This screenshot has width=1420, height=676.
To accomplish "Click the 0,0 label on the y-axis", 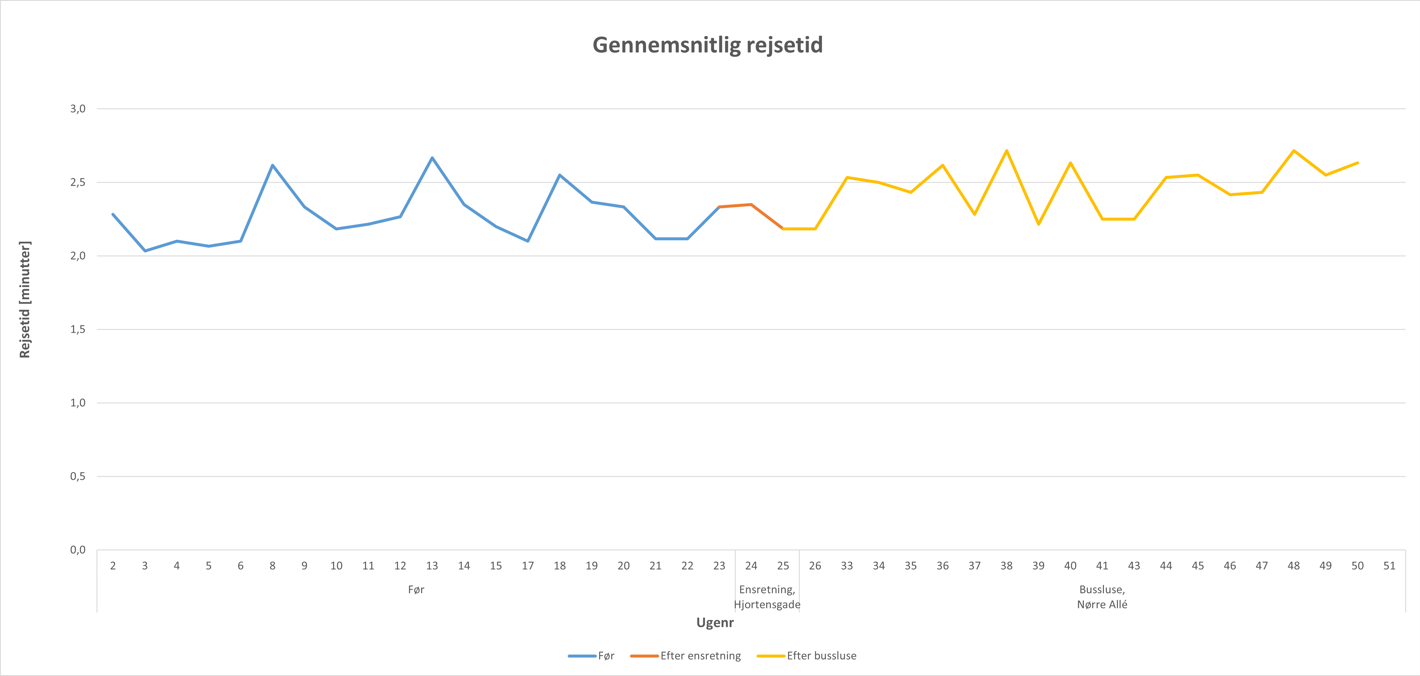I will (77, 550).
